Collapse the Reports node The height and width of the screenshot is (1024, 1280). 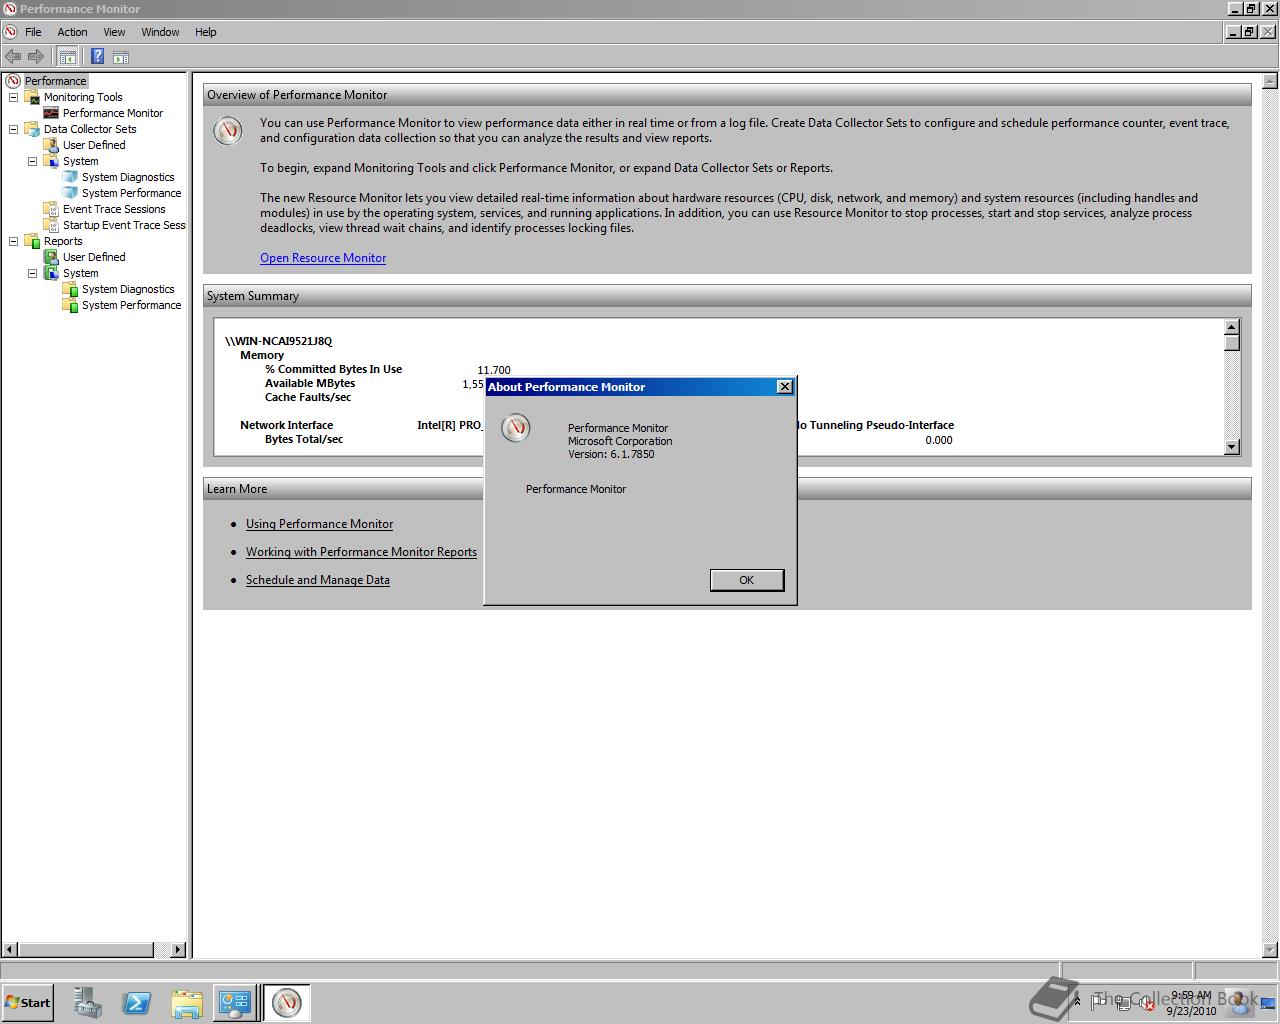click(14, 241)
